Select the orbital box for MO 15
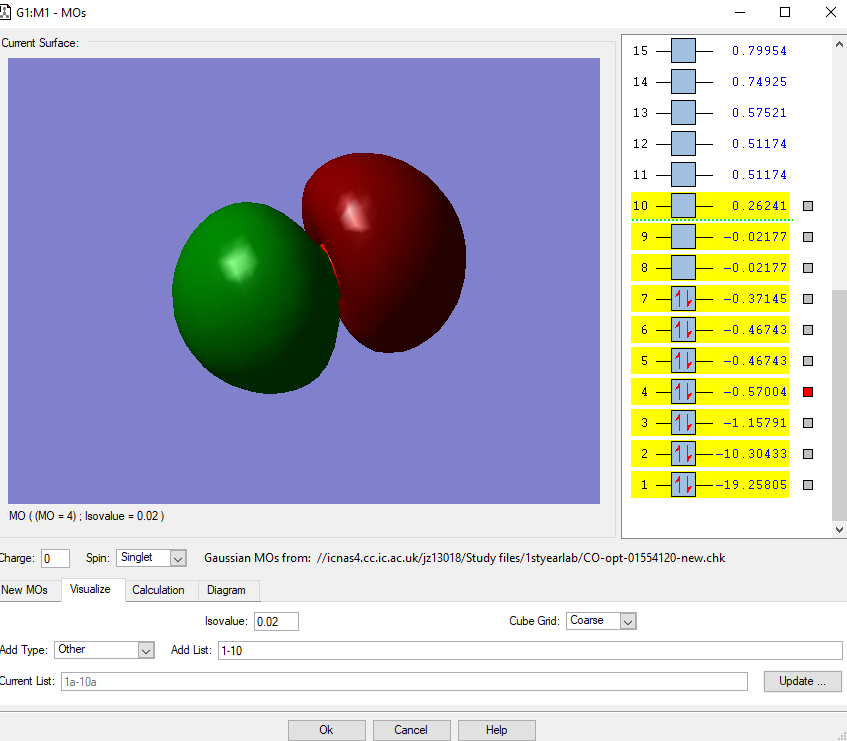 point(683,51)
